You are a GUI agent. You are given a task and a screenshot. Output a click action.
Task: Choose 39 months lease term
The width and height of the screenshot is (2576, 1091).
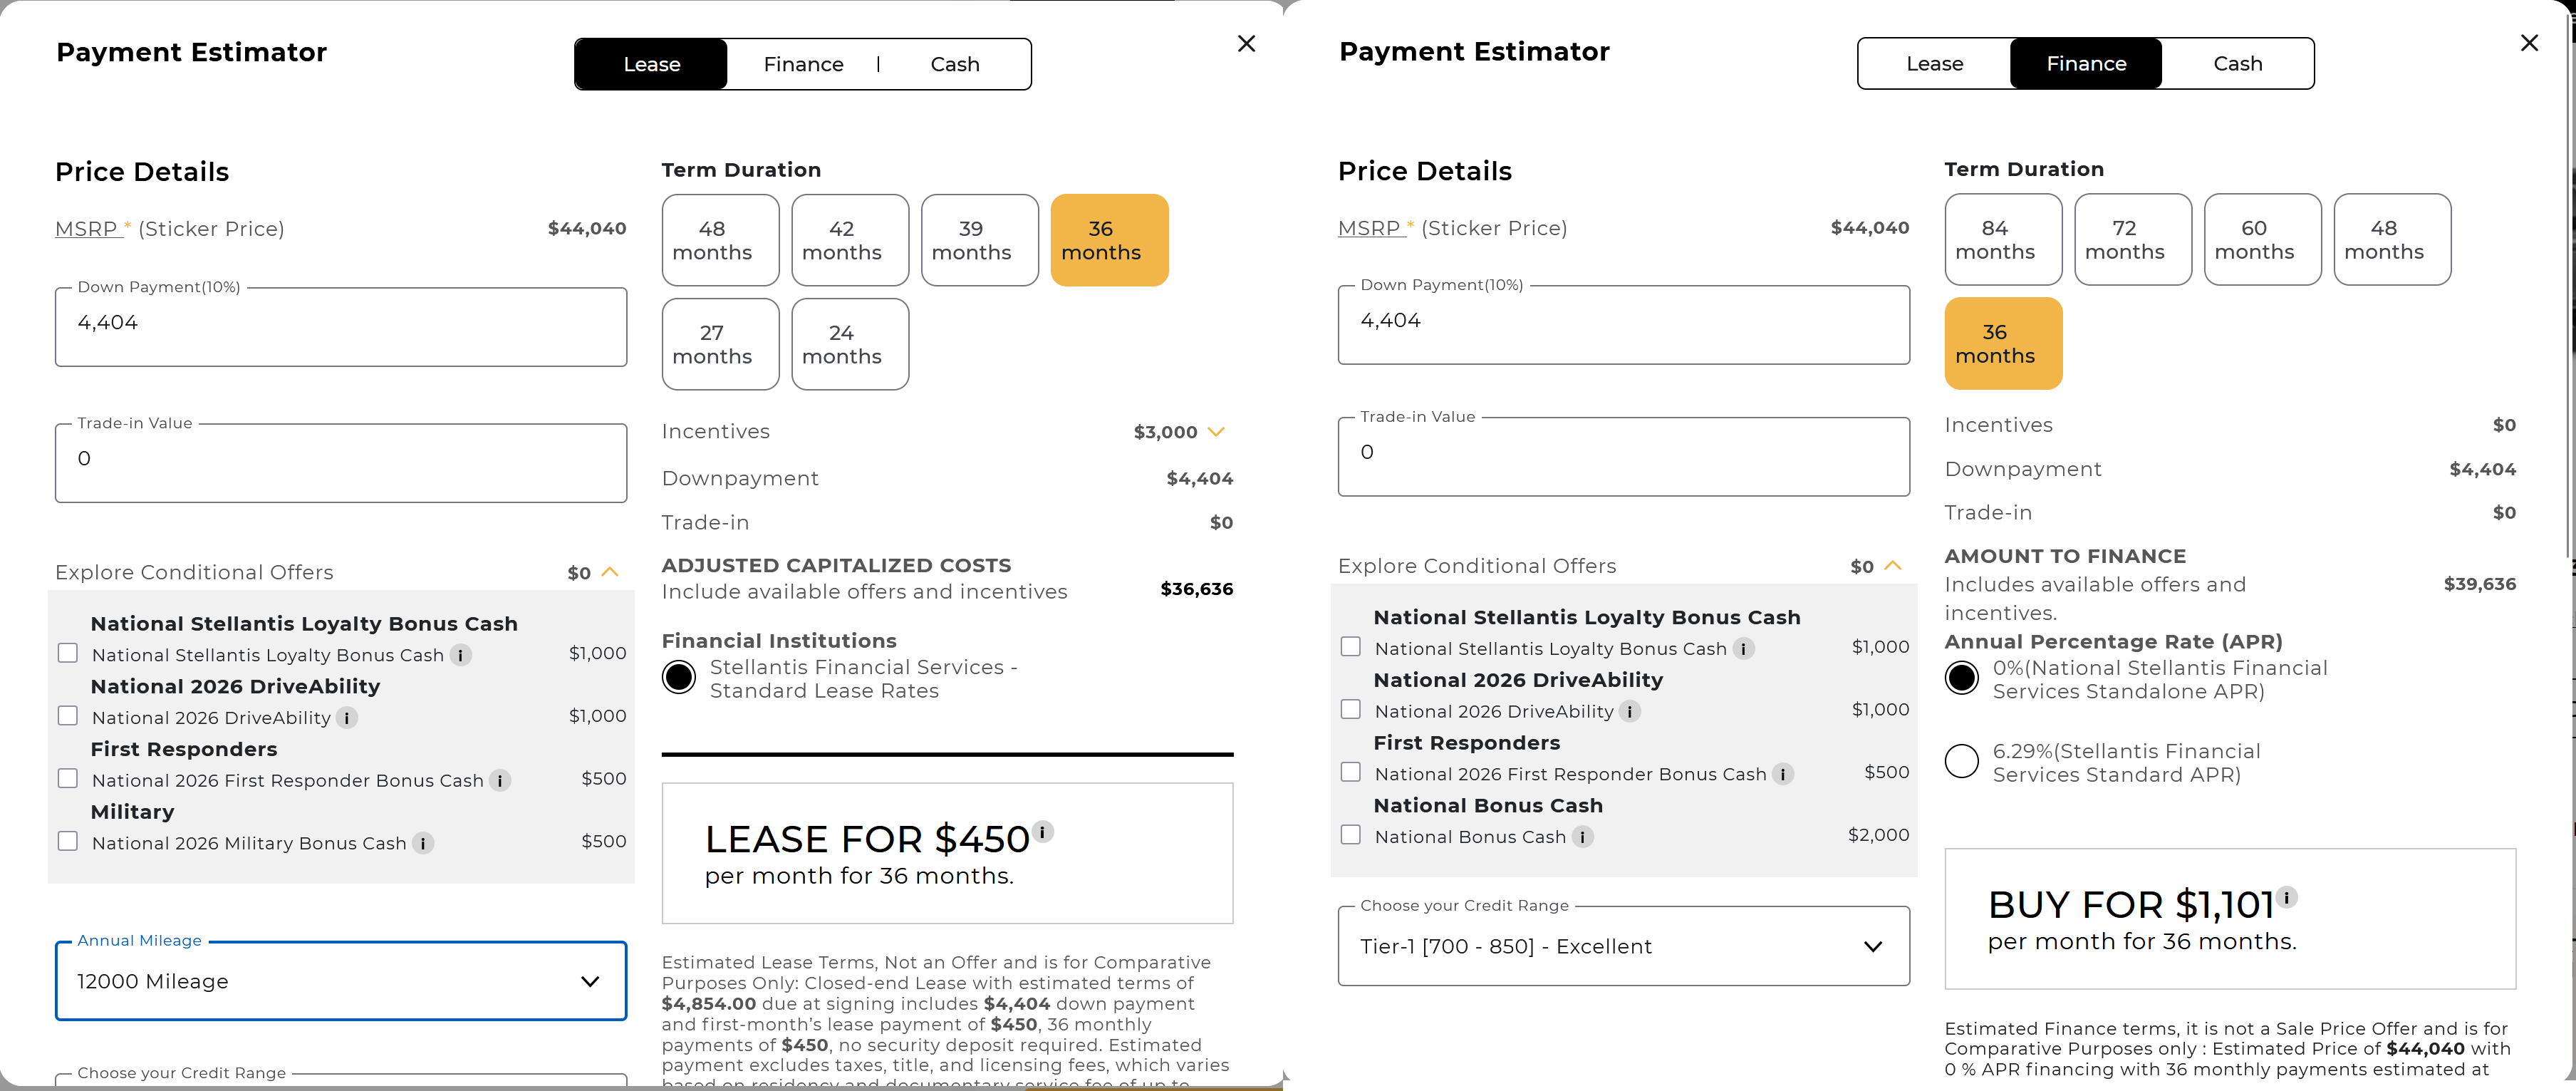(980, 240)
